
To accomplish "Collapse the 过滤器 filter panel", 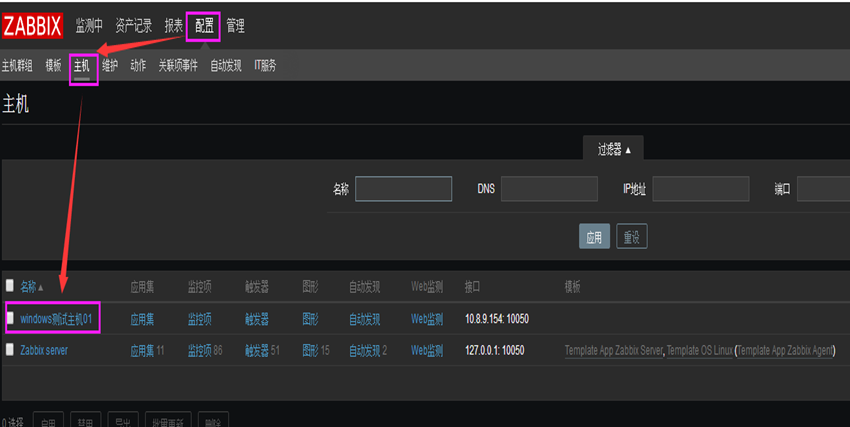I will click(x=614, y=149).
